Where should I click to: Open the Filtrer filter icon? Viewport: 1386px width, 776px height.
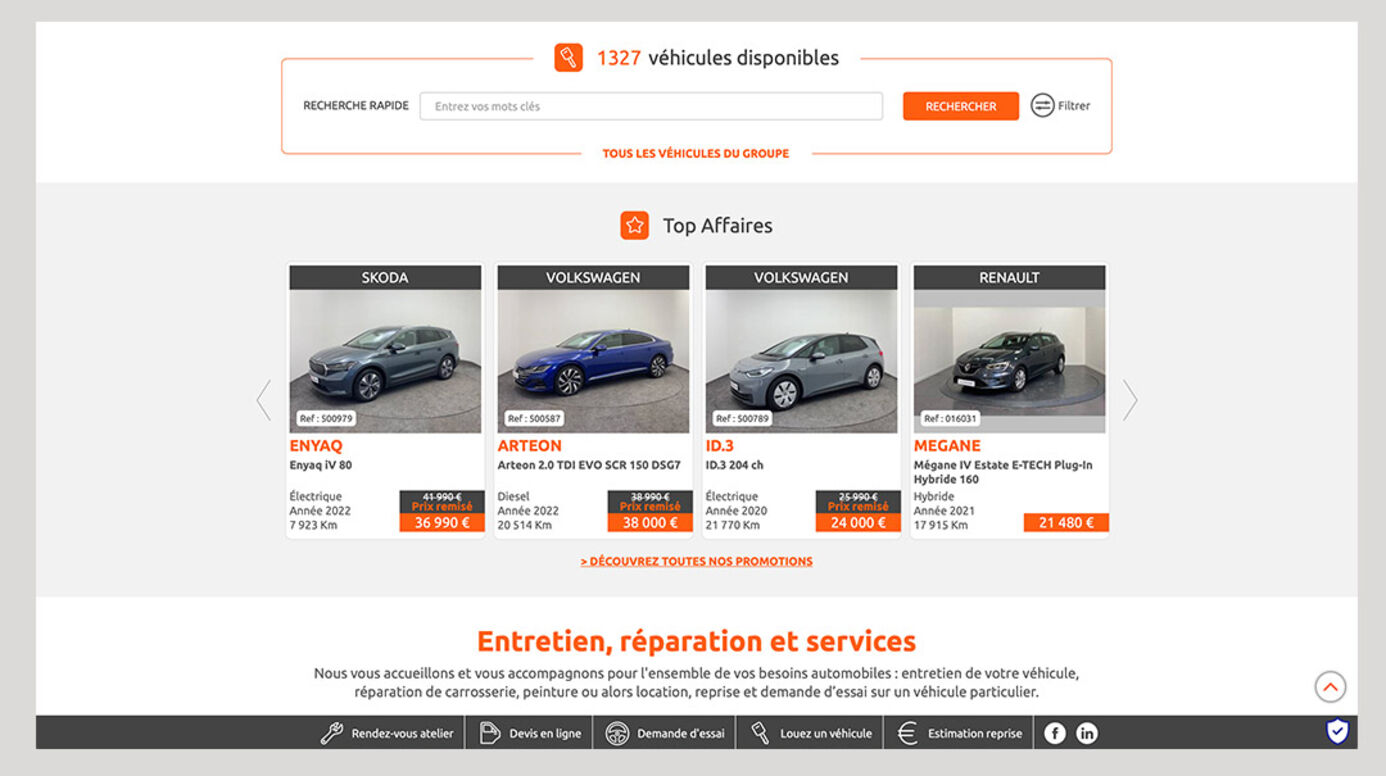(x=1042, y=105)
